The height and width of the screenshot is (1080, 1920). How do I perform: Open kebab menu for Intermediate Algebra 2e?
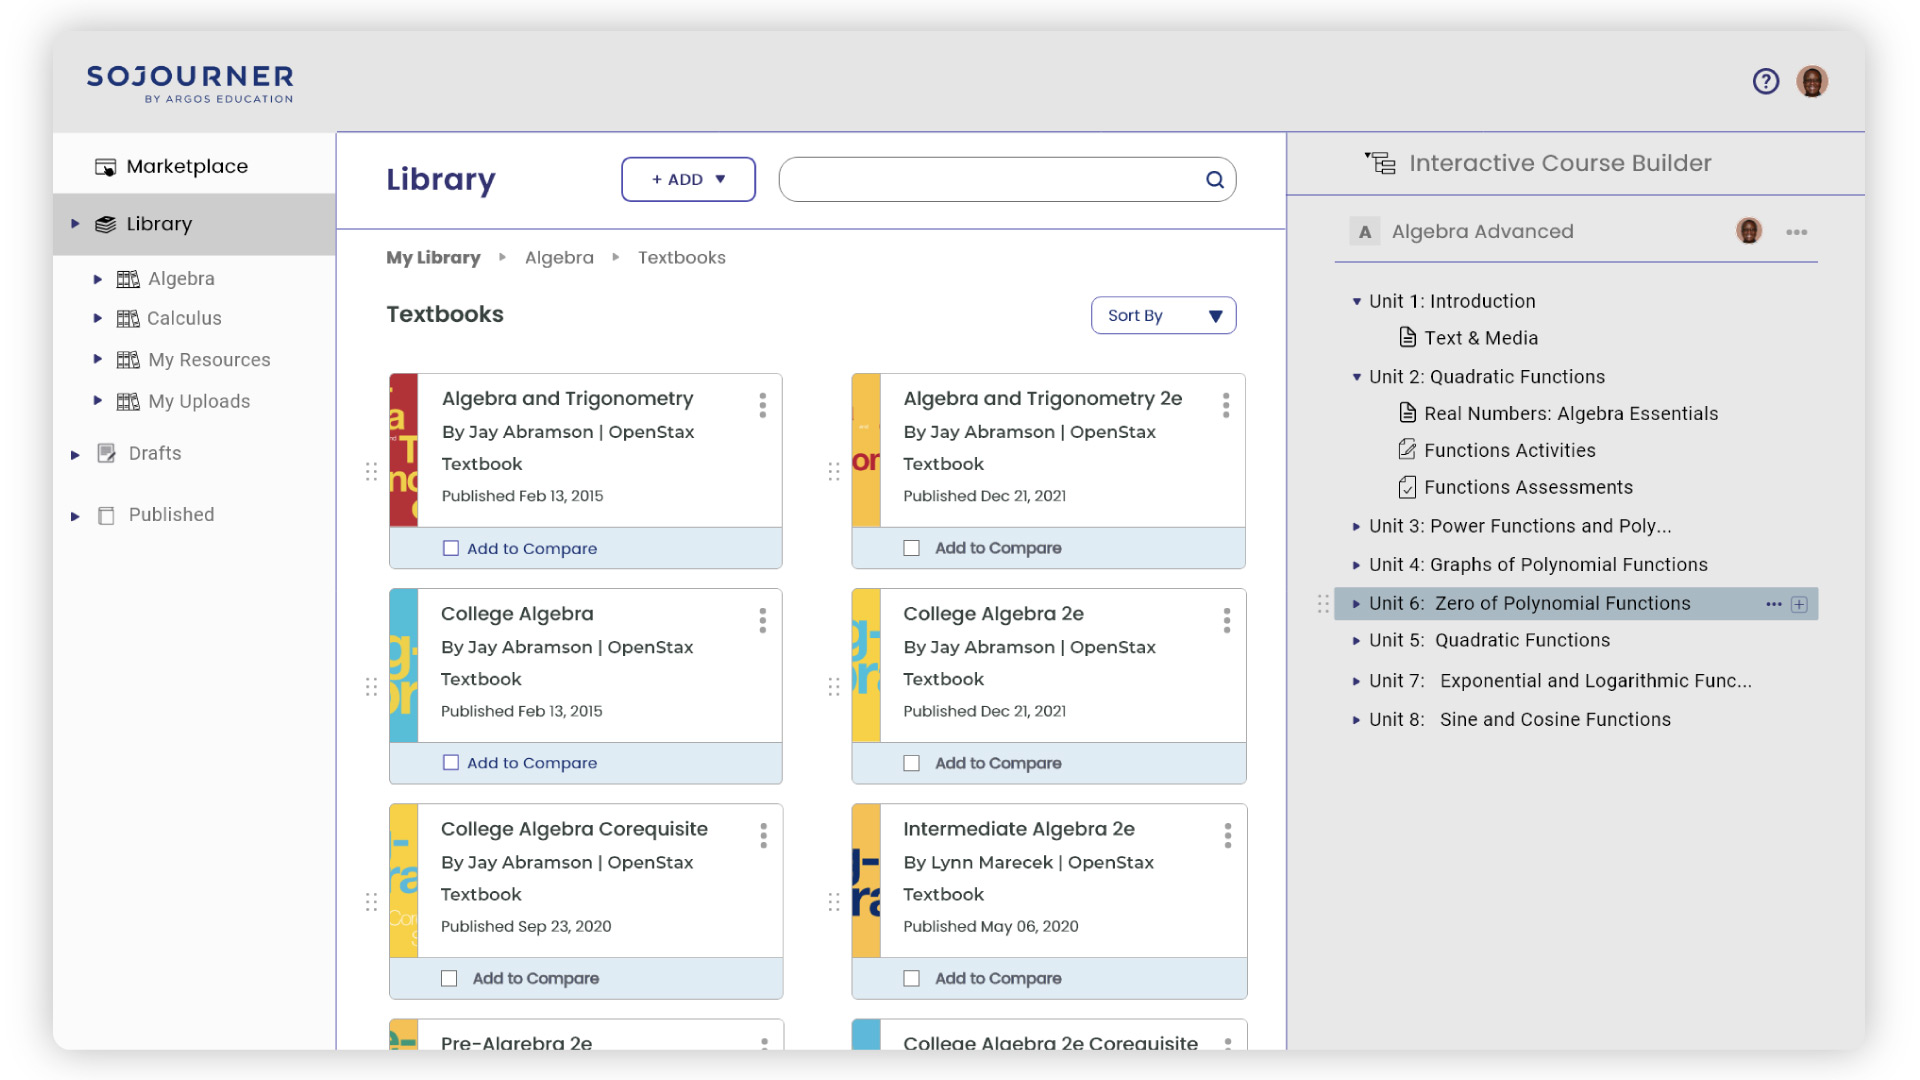pyautogui.click(x=1228, y=835)
